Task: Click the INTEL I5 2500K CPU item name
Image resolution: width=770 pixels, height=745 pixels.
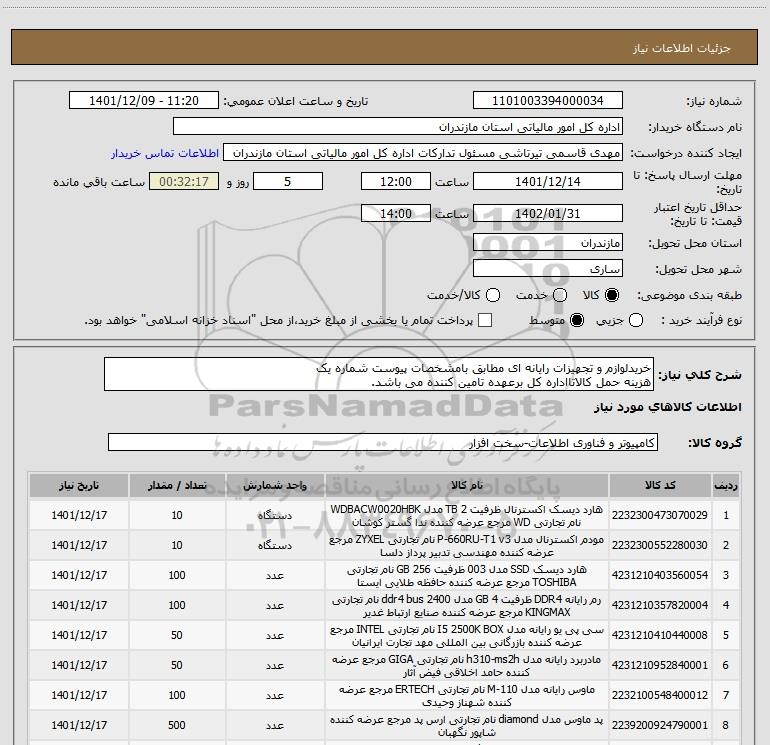Action: pyautogui.click(x=467, y=635)
